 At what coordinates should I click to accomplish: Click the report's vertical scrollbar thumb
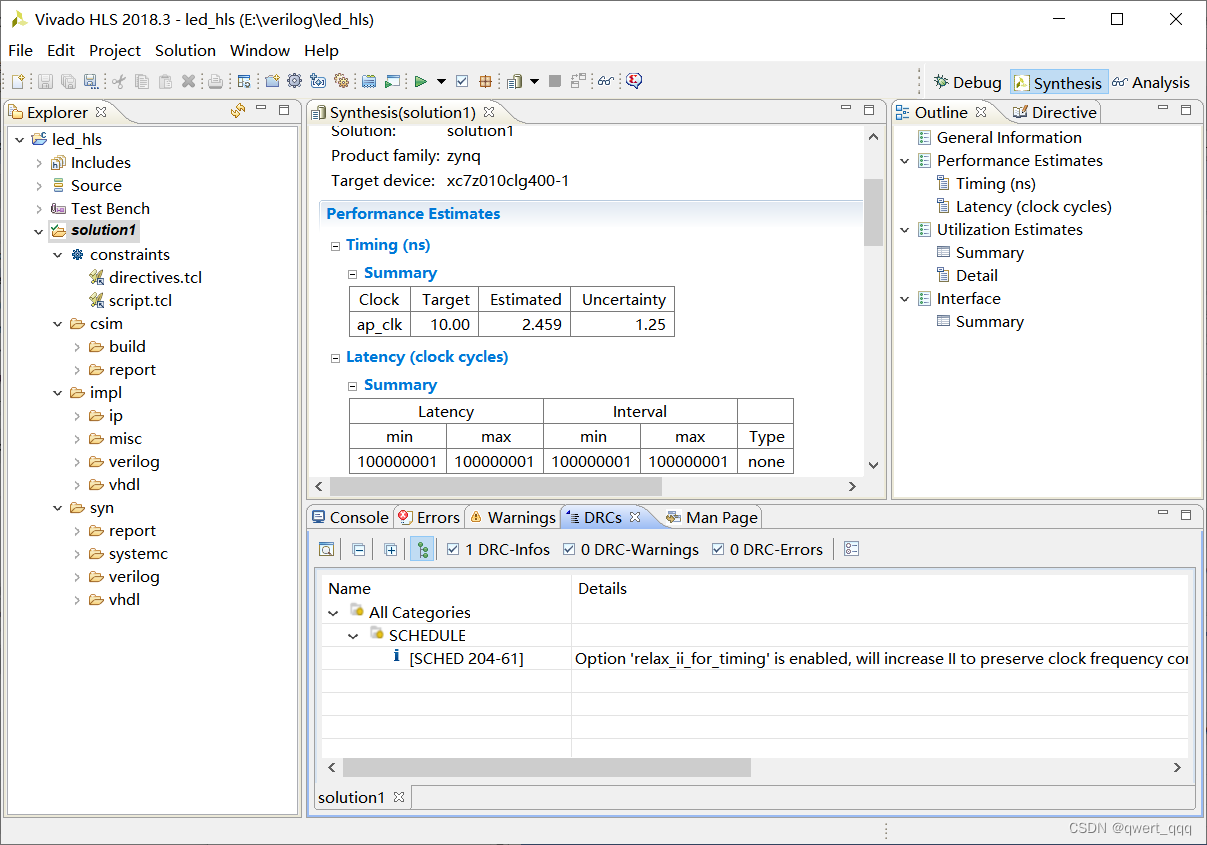[x=873, y=212]
